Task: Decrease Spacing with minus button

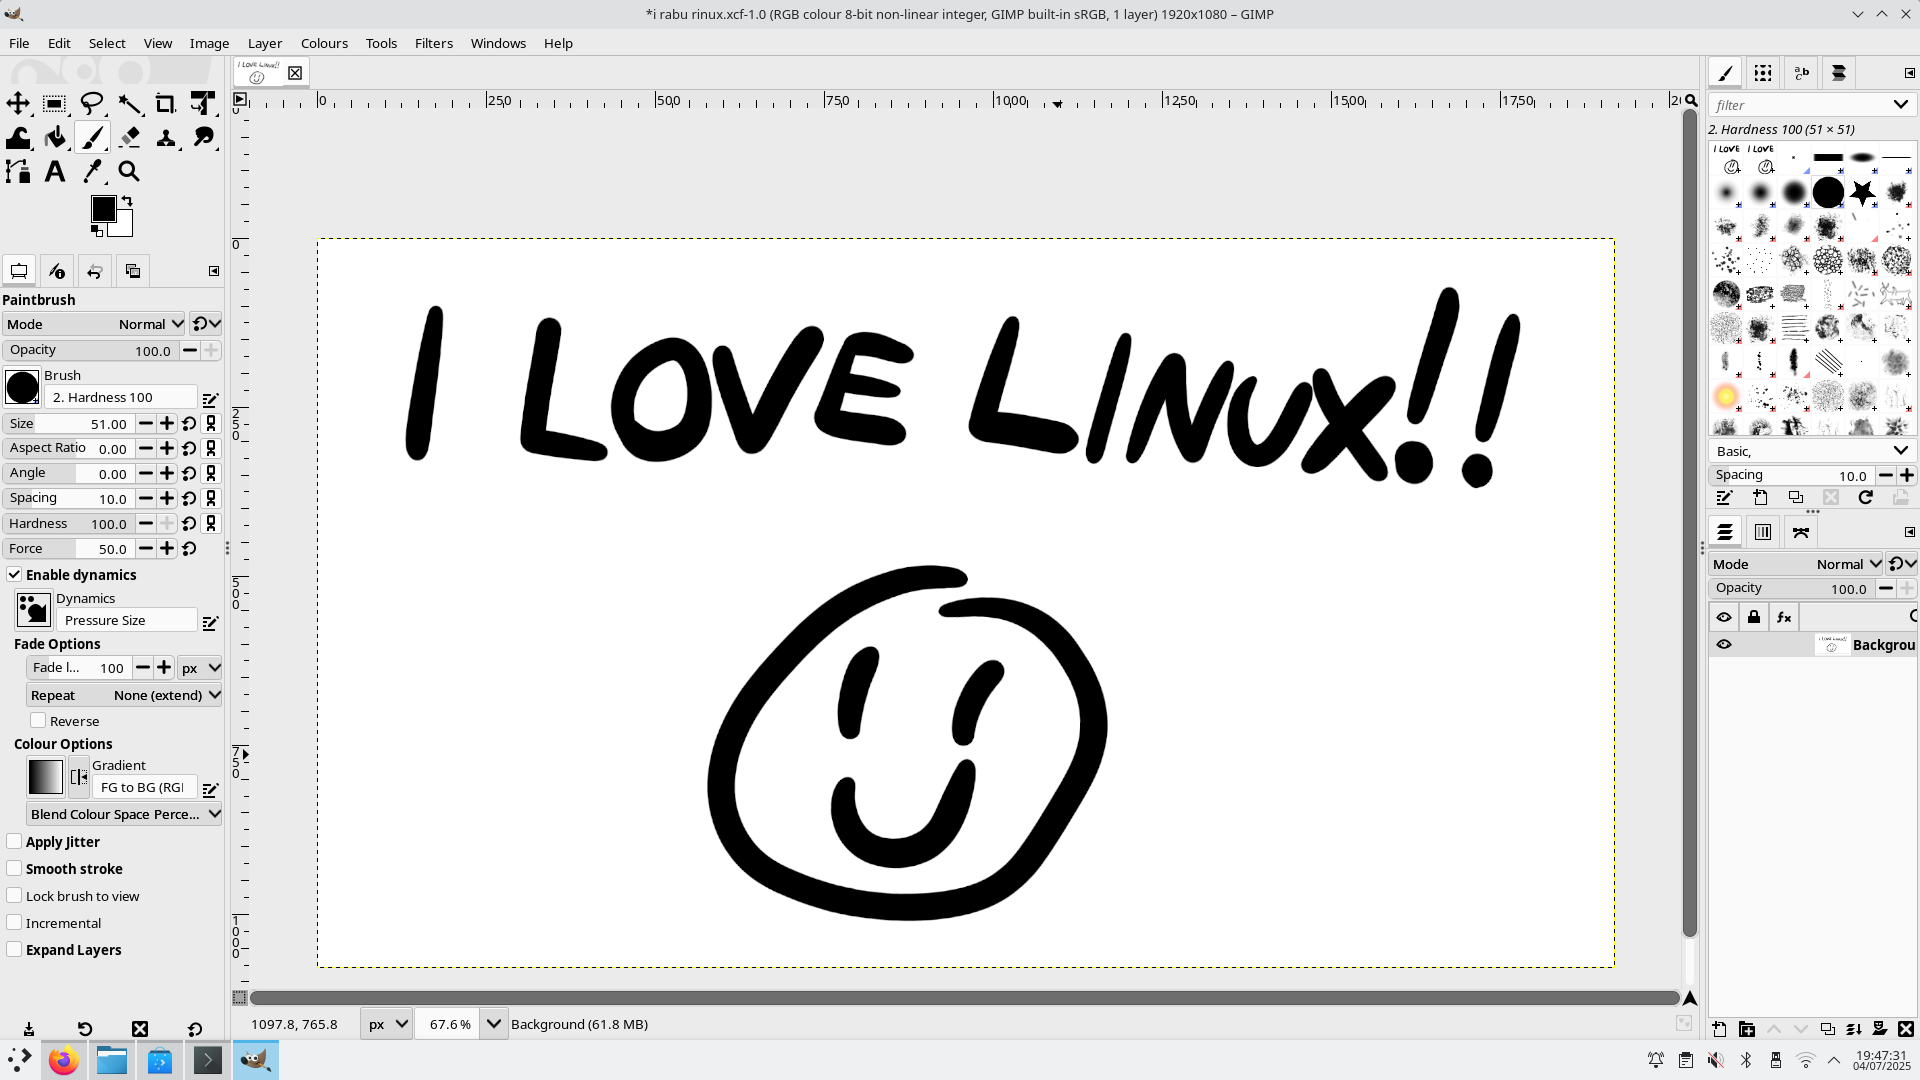Action: [x=146, y=498]
